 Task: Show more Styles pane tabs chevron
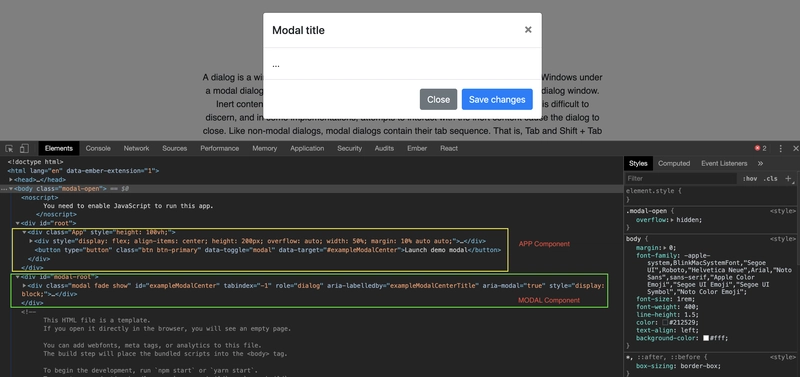pos(760,163)
